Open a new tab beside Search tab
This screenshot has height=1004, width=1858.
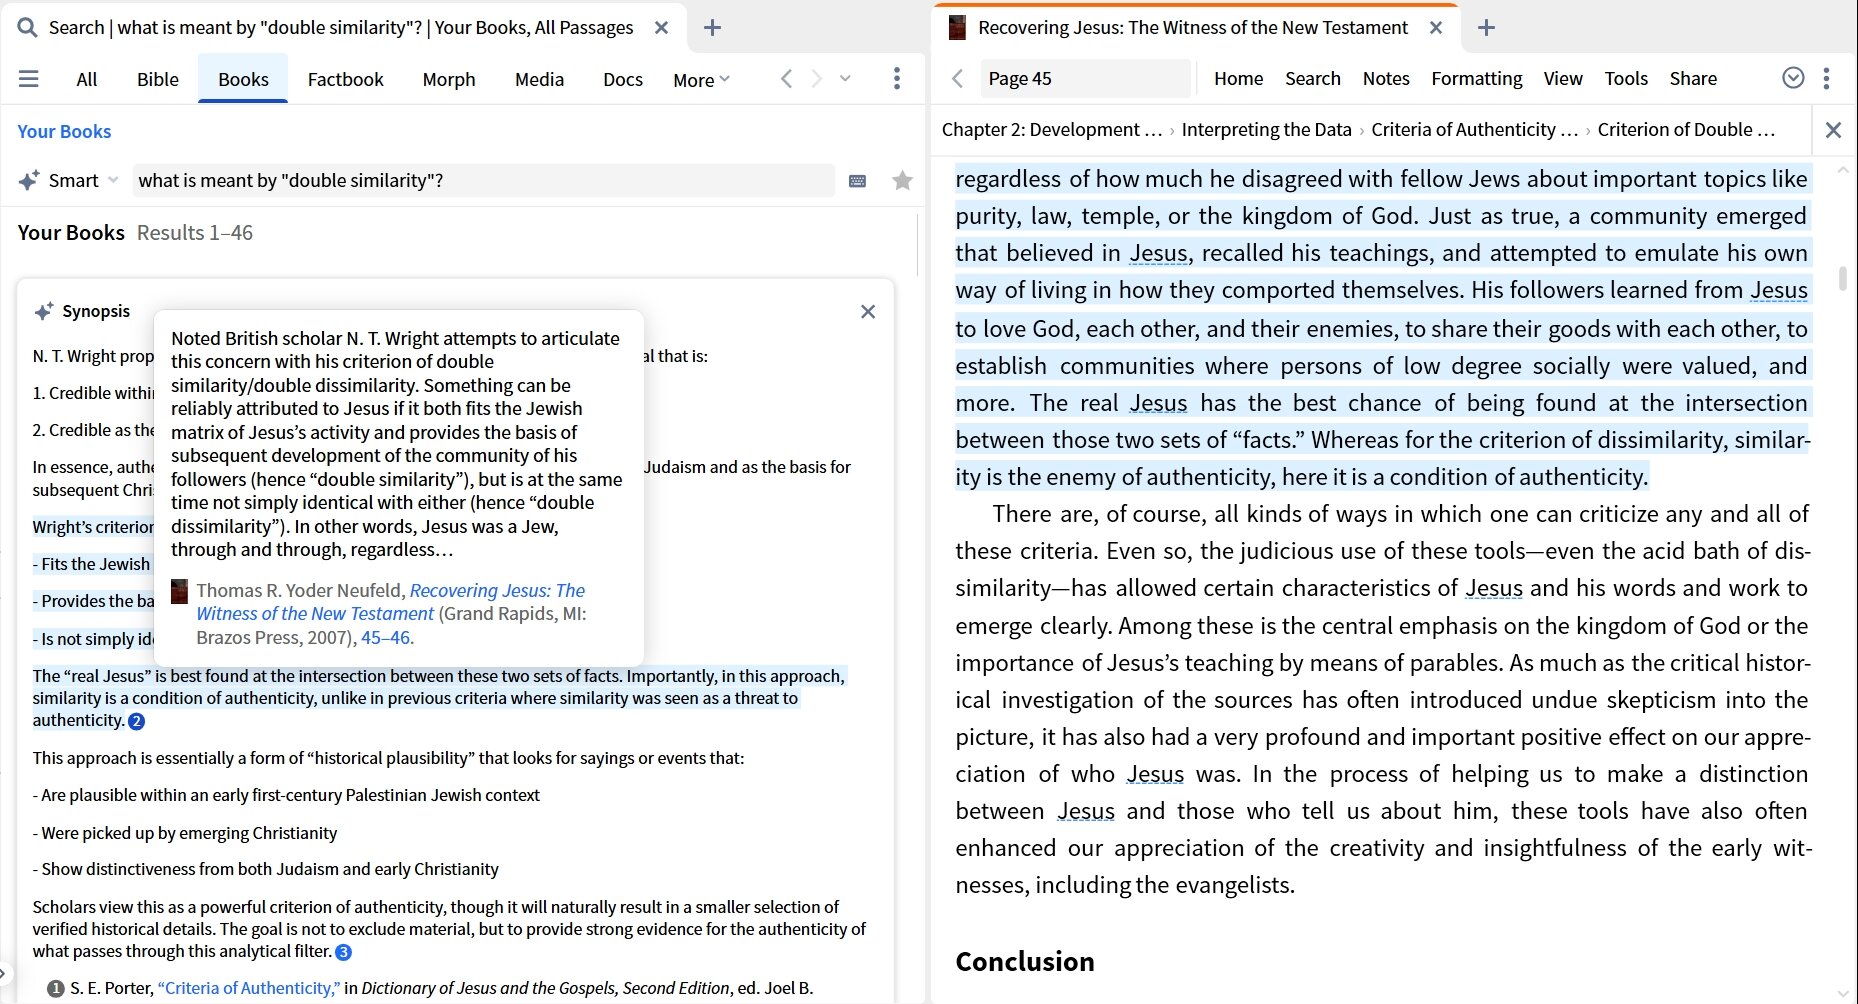[x=712, y=28]
